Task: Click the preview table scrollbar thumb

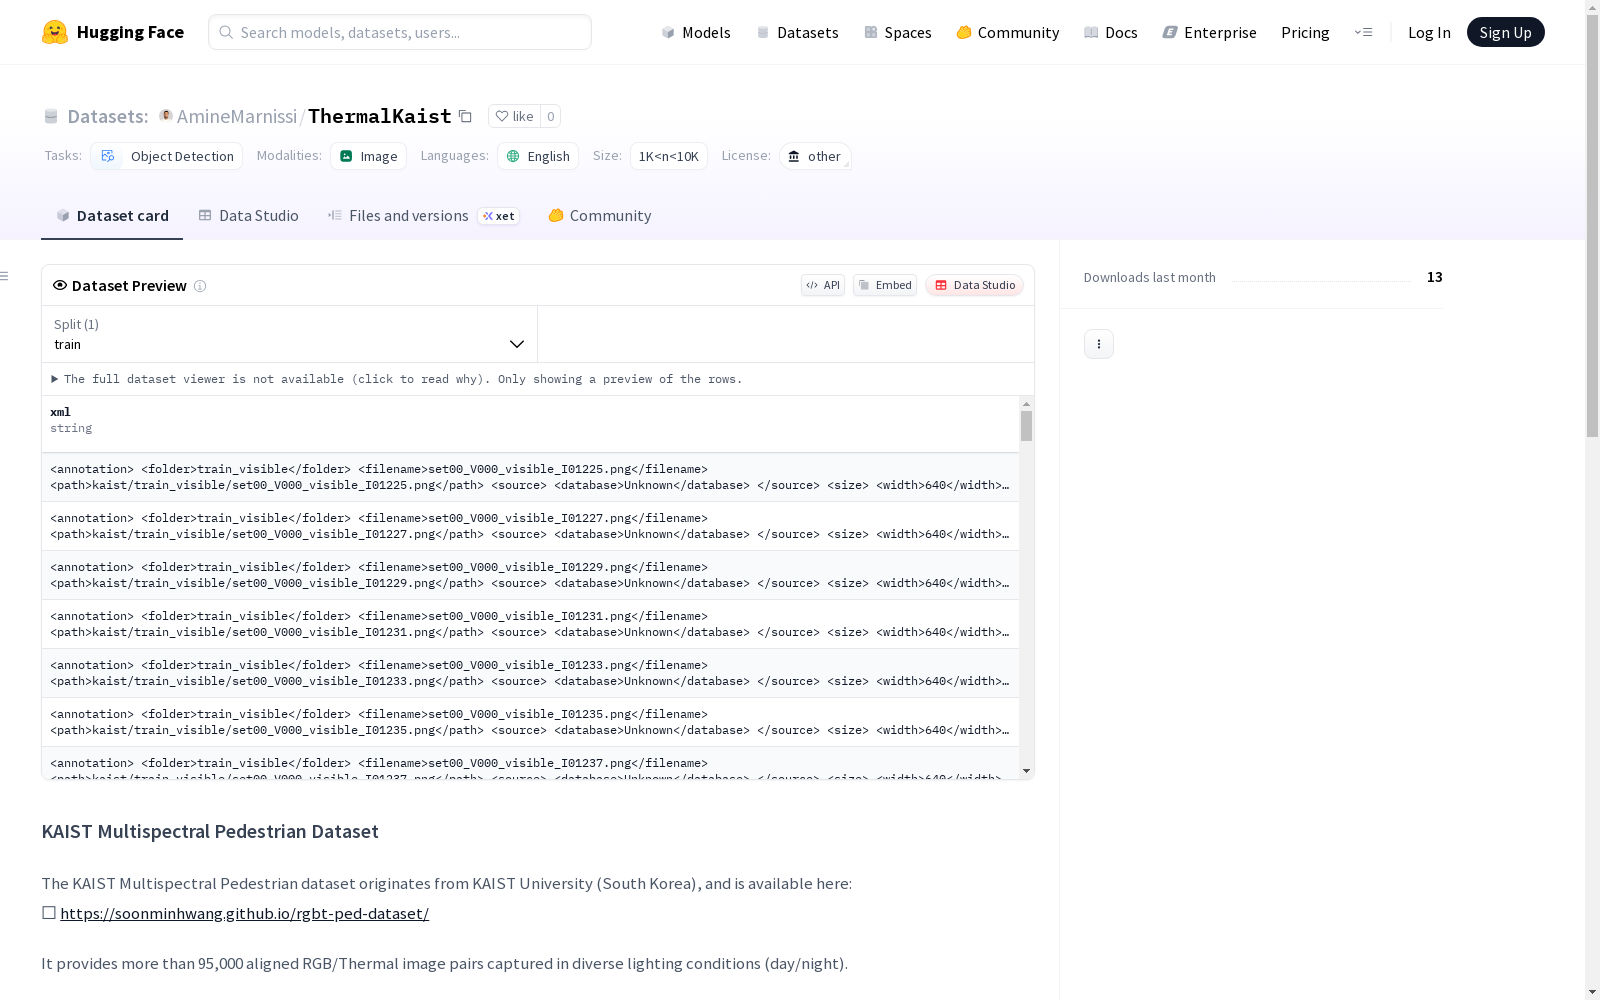Action: (x=1026, y=426)
